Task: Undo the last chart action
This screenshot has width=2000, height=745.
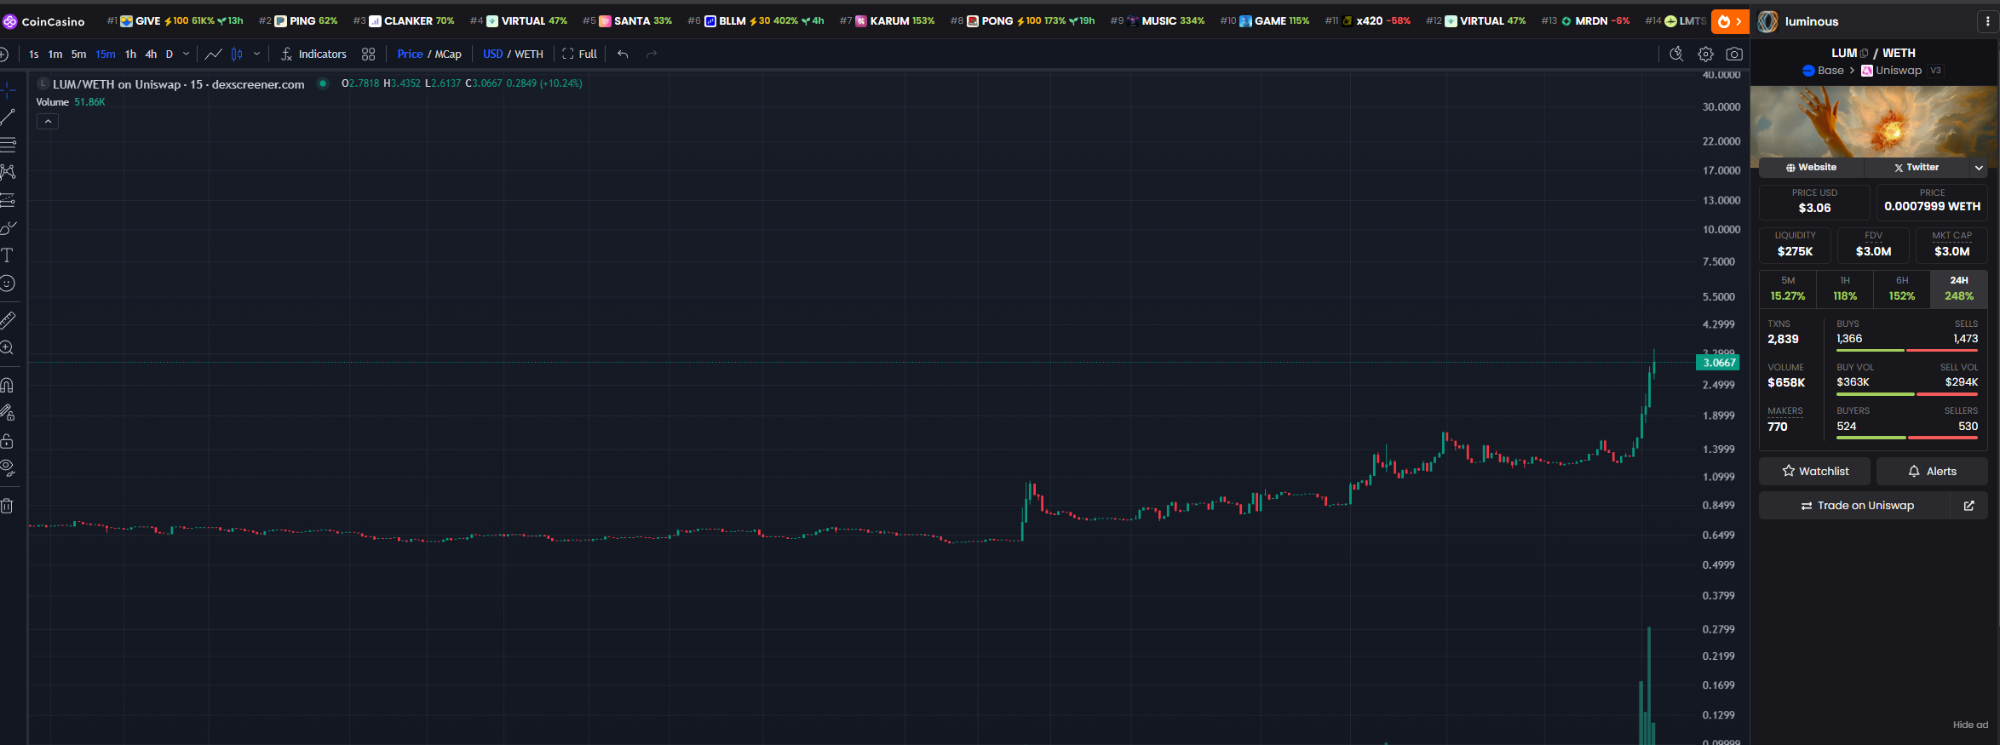Action: pos(623,54)
